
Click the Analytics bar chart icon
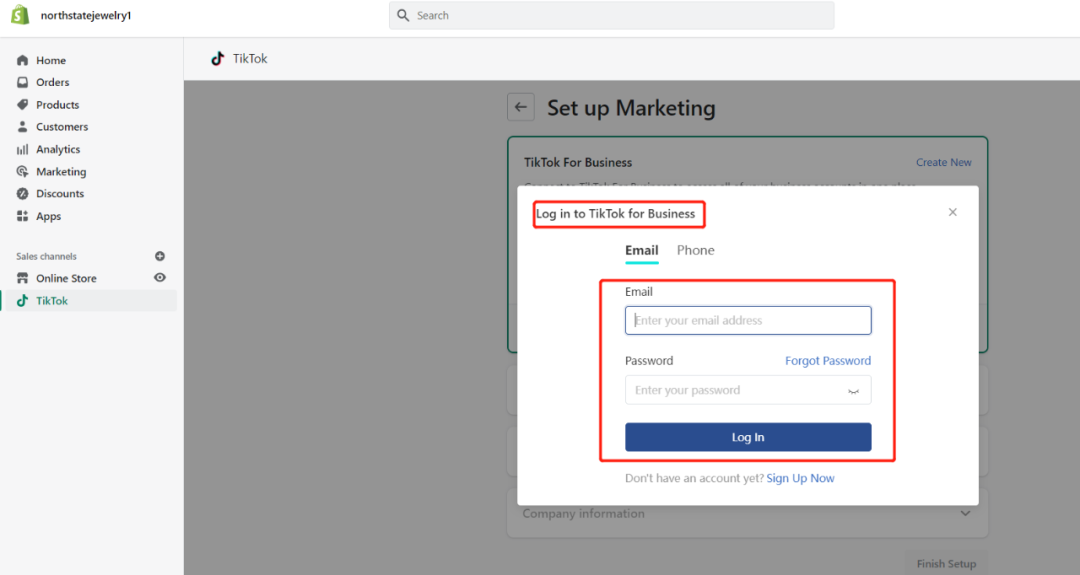click(x=23, y=149)
